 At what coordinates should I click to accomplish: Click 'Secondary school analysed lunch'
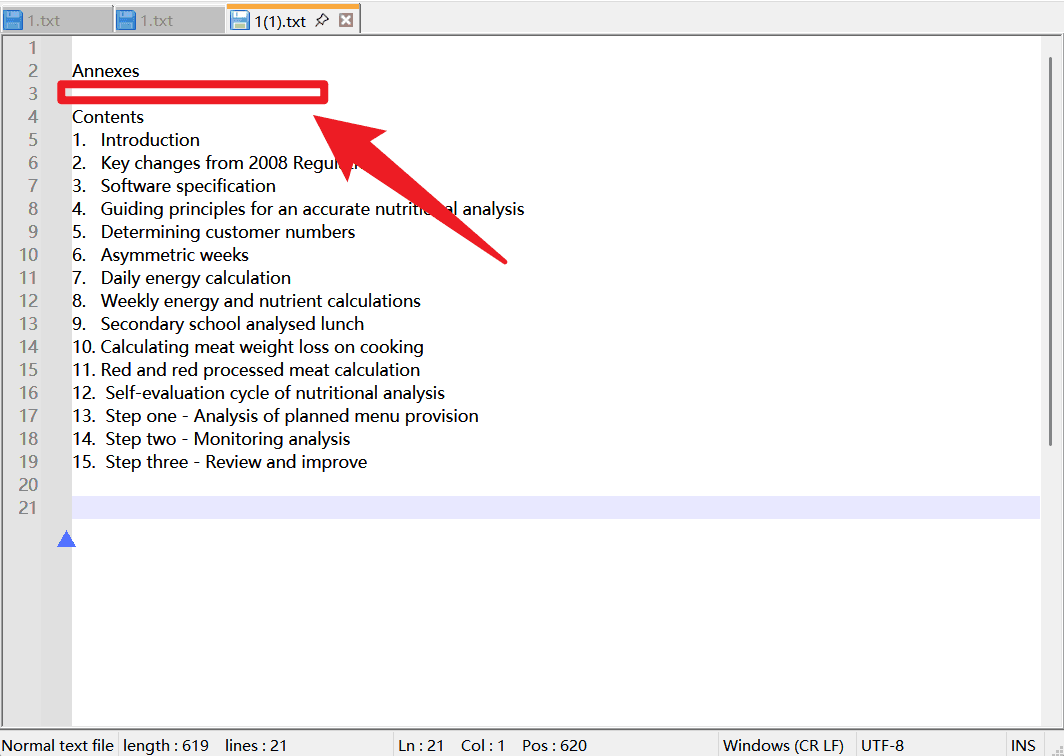(232, 324)
